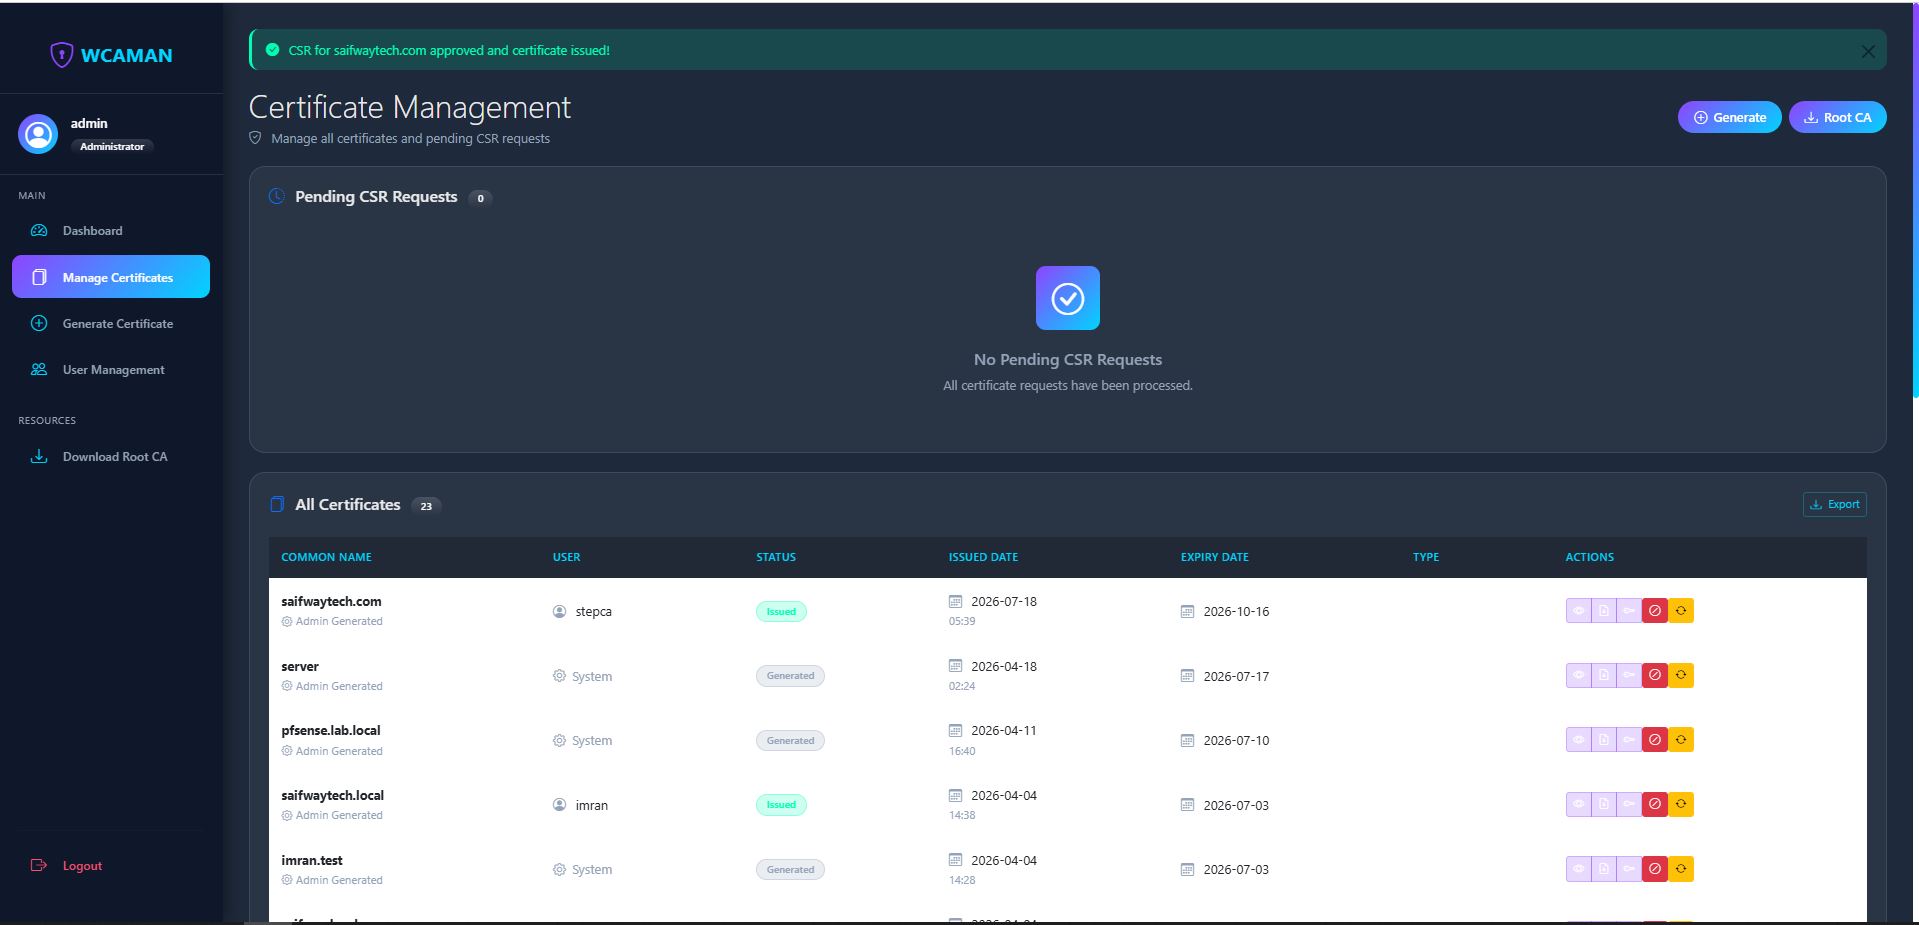The height and width of the screenshot is (925, 1919).
Task: Renew the saifwaytech.local certificate
Action: [1681, 805]
